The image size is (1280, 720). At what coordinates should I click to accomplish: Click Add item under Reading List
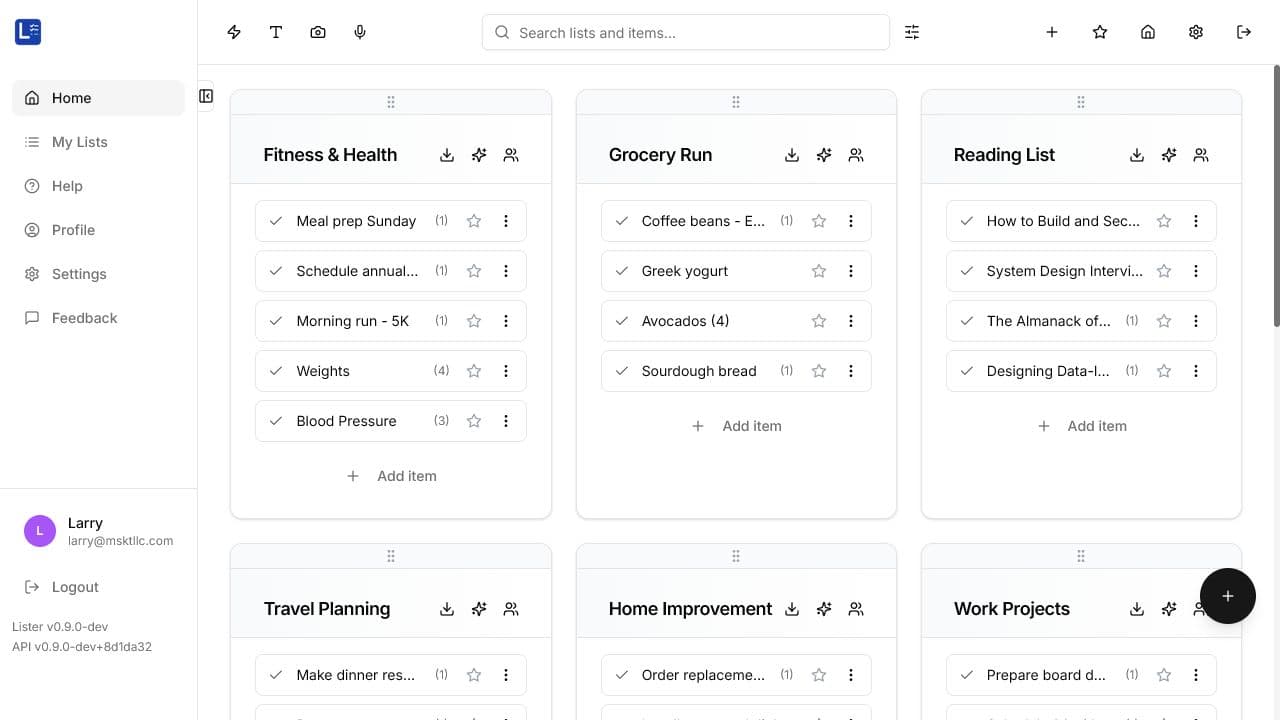point(1081,426)
